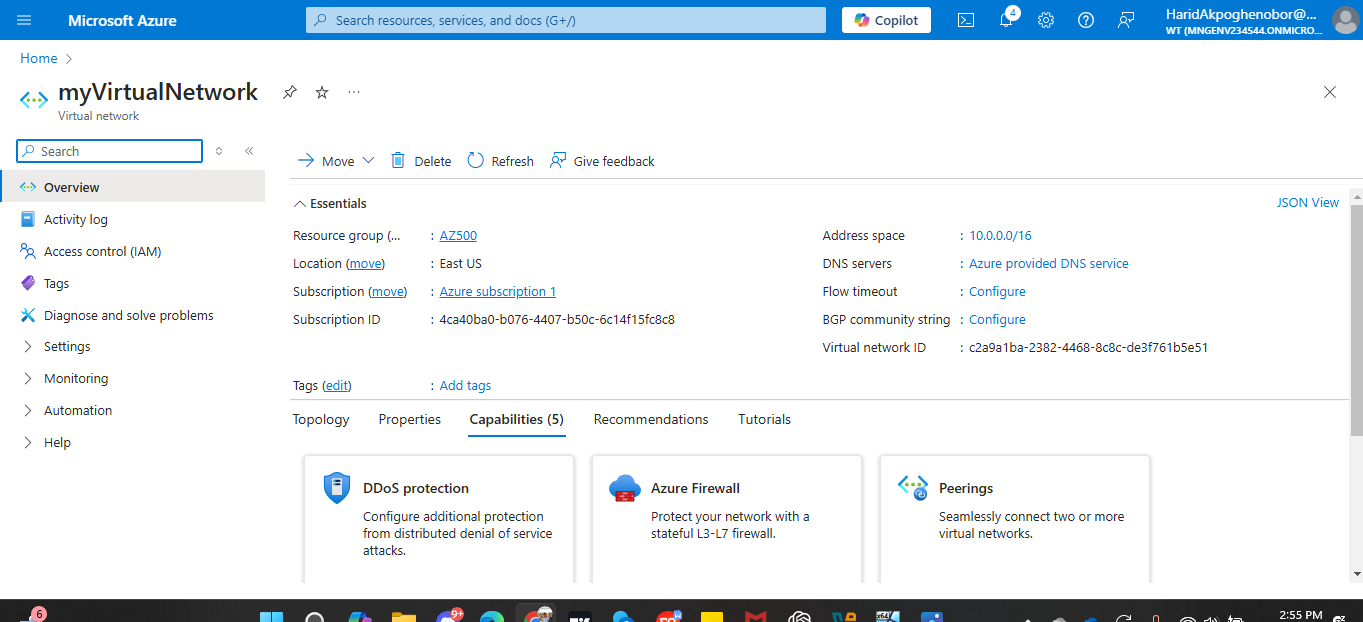Screen dimensions: 1363x622
Task: Switch to the Topology tab
Action: 320,419
